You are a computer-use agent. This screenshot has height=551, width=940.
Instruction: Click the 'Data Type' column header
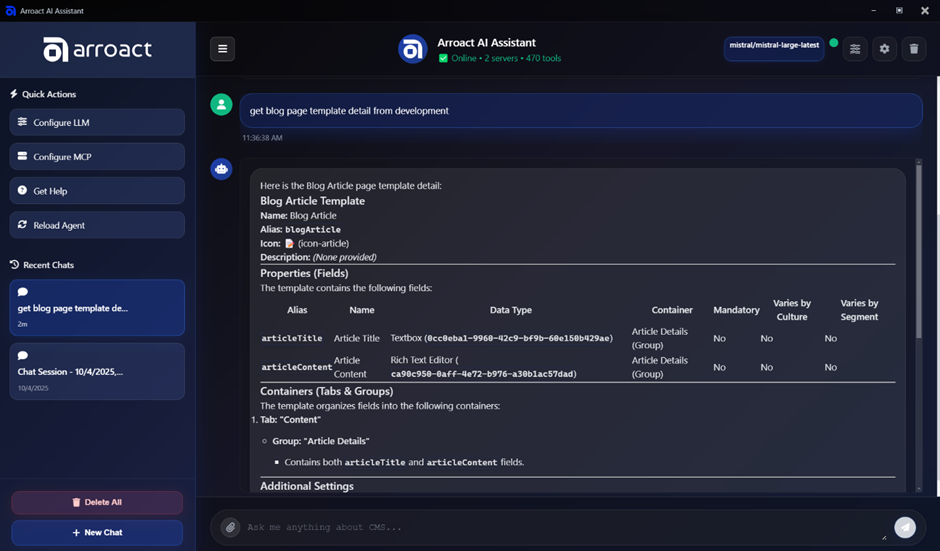click(x=510, y=310)
